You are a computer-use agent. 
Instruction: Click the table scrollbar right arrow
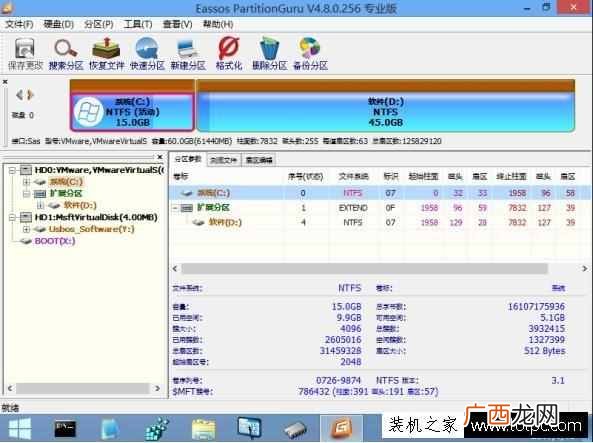click(x=584, y=269)
